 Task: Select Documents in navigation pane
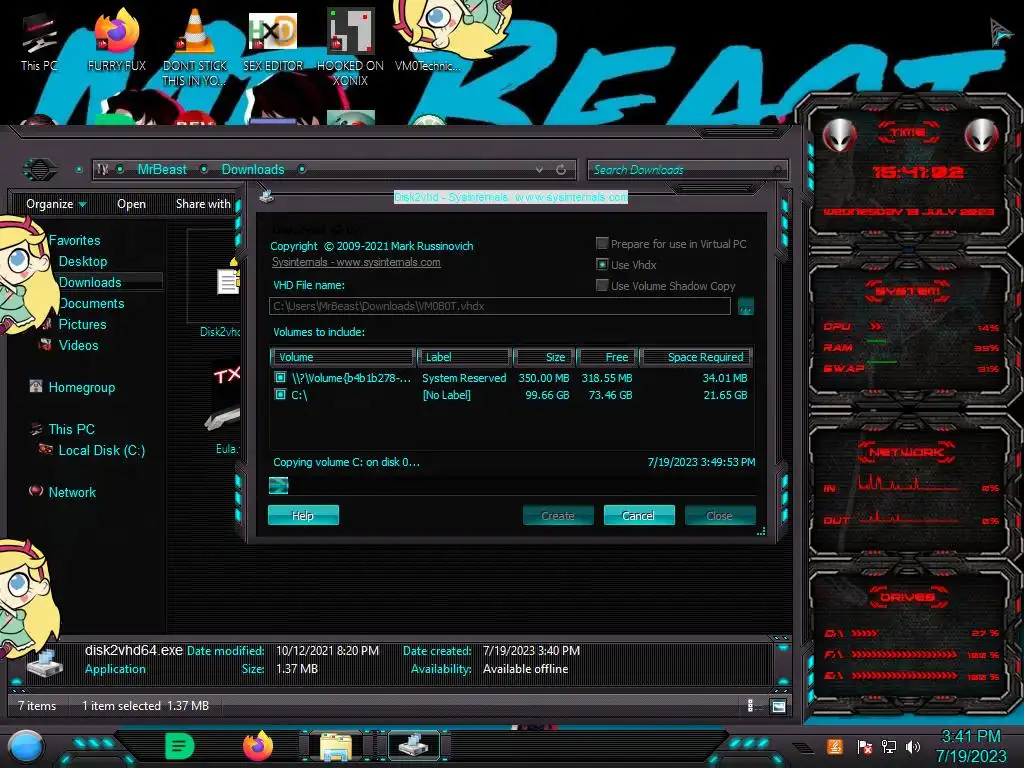pyautogui.click(x=91, y=303)
